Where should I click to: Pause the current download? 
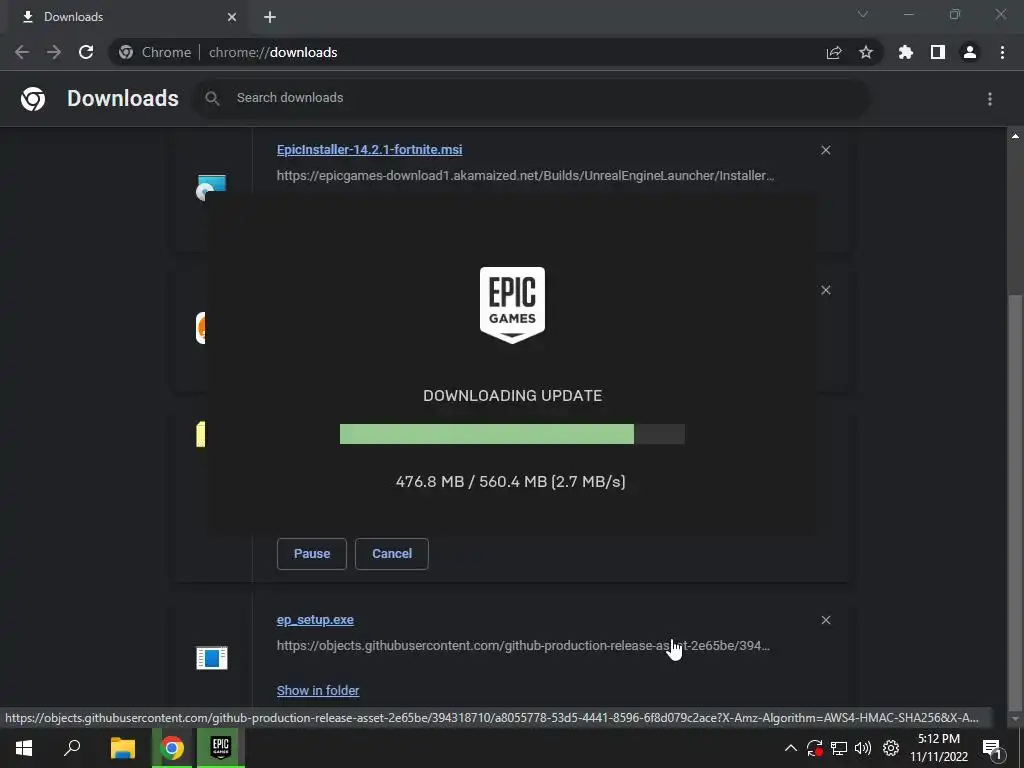point(312,554)
